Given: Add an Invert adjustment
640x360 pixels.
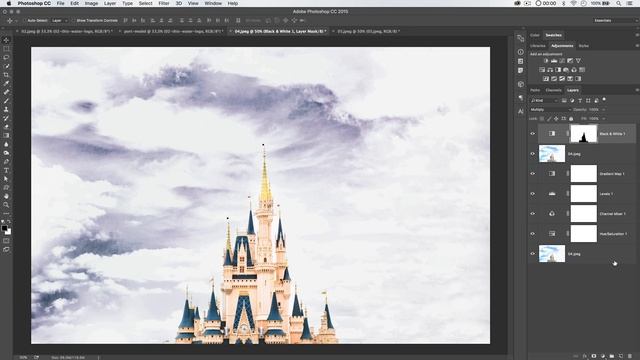Looking at the screenshot, I should (546, 79).
